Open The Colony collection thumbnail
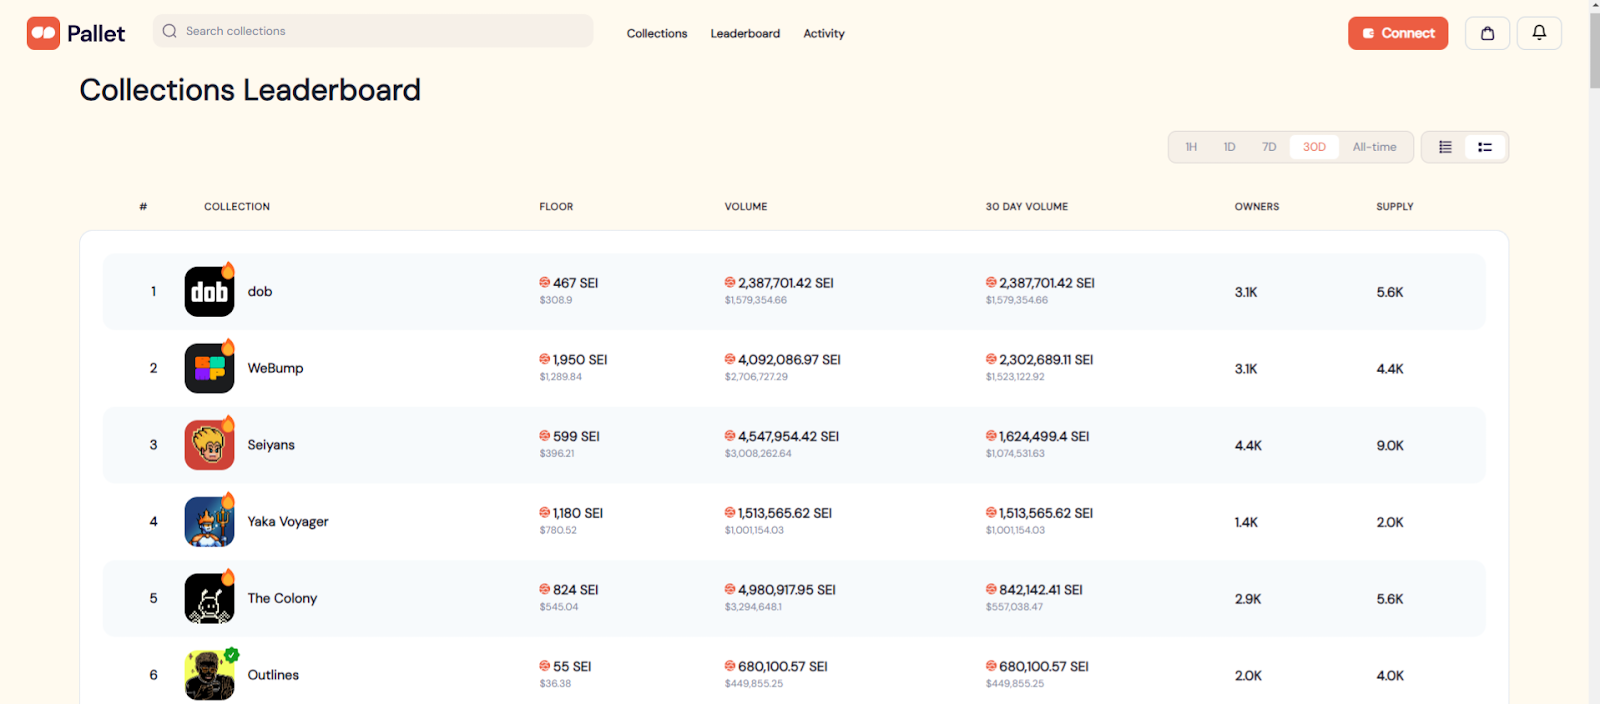 [x=209, y=598]
